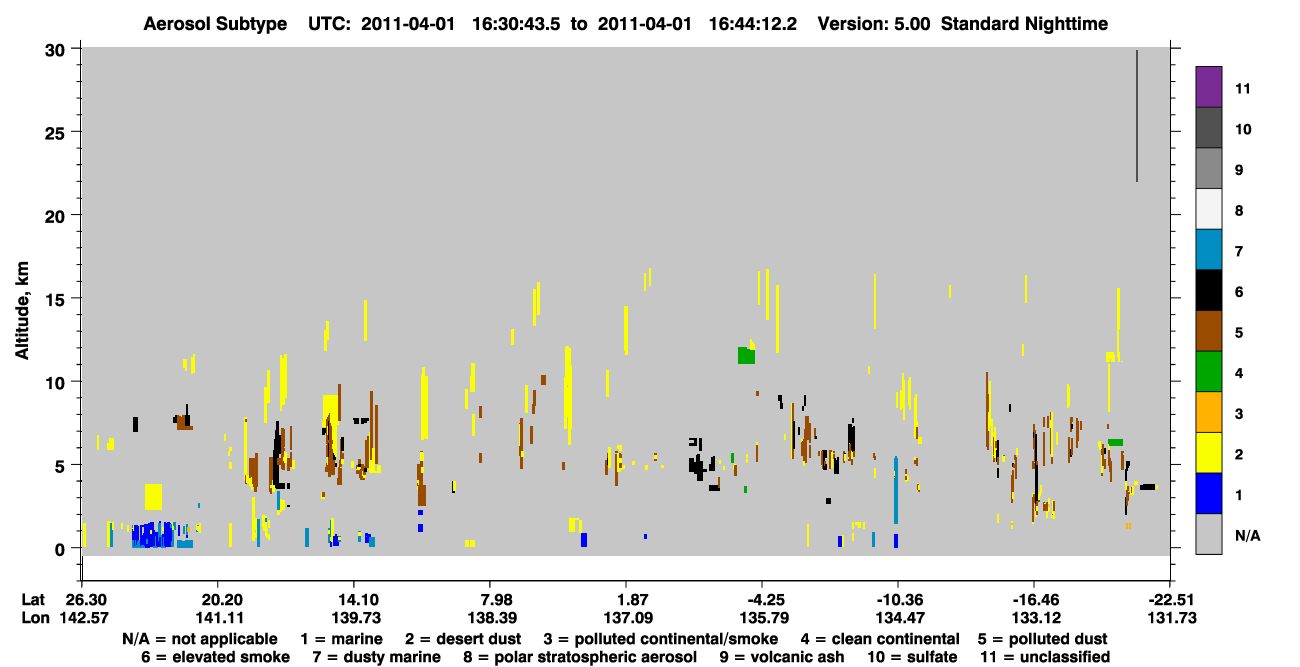Click the legend text '9 = volcanic ash'
The height and width of the screenshot is (667, 1300).
click(782, 657)
